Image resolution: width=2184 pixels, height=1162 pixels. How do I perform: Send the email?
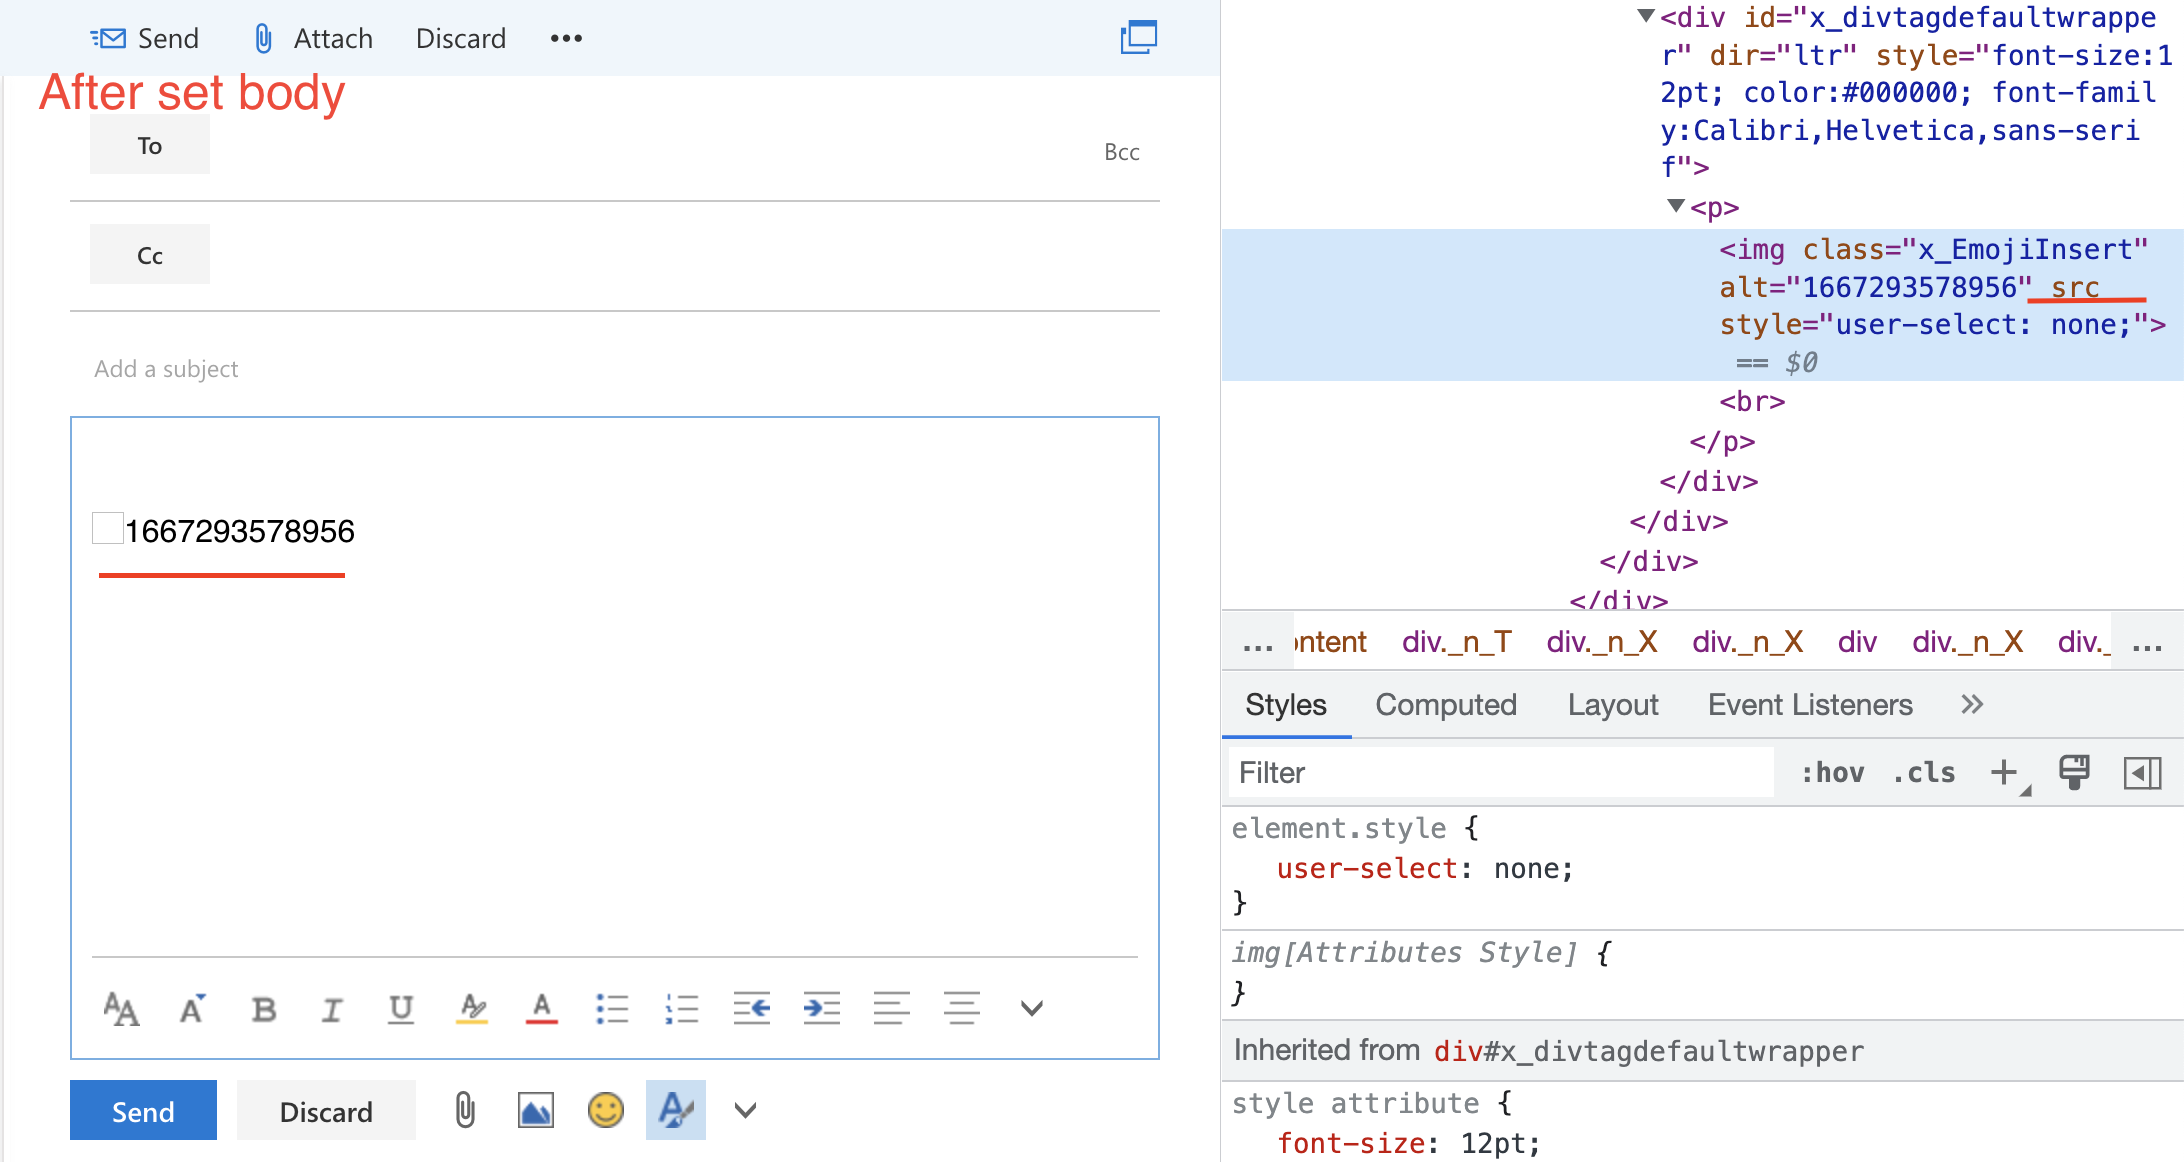(x=143, y=1110)
